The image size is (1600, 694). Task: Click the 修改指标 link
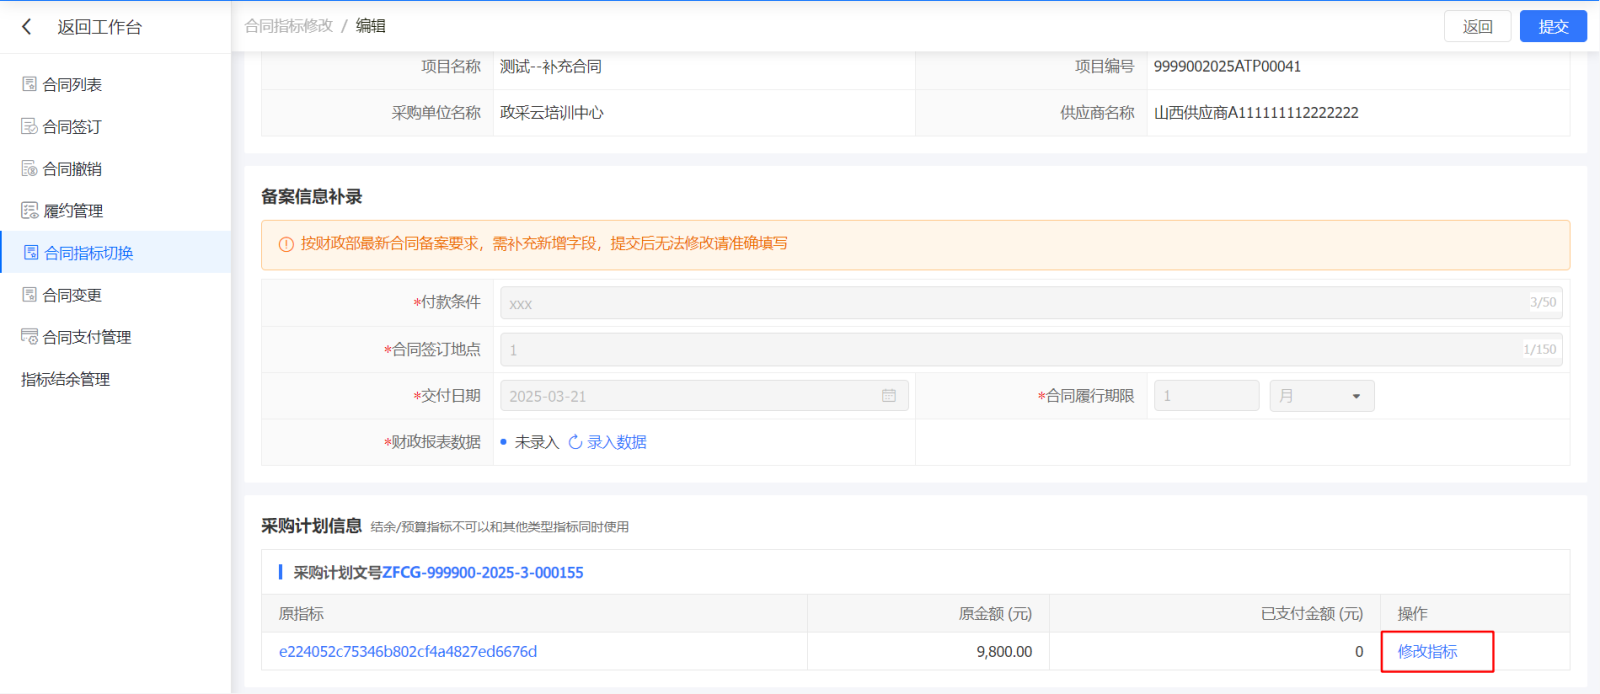[1427, 651]
